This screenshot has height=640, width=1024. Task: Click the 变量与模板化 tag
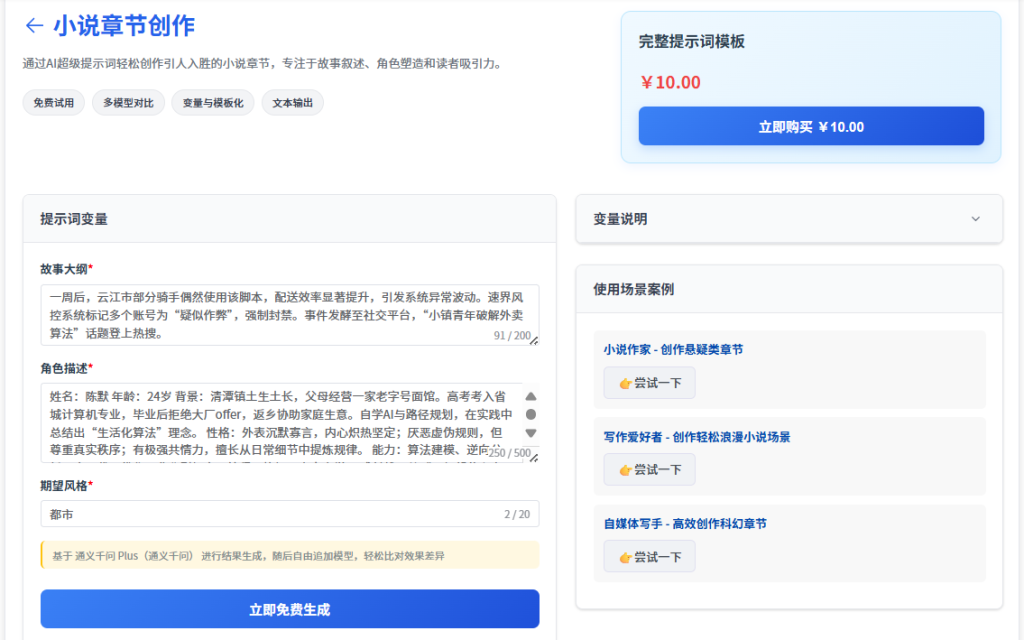coord(212,103)
